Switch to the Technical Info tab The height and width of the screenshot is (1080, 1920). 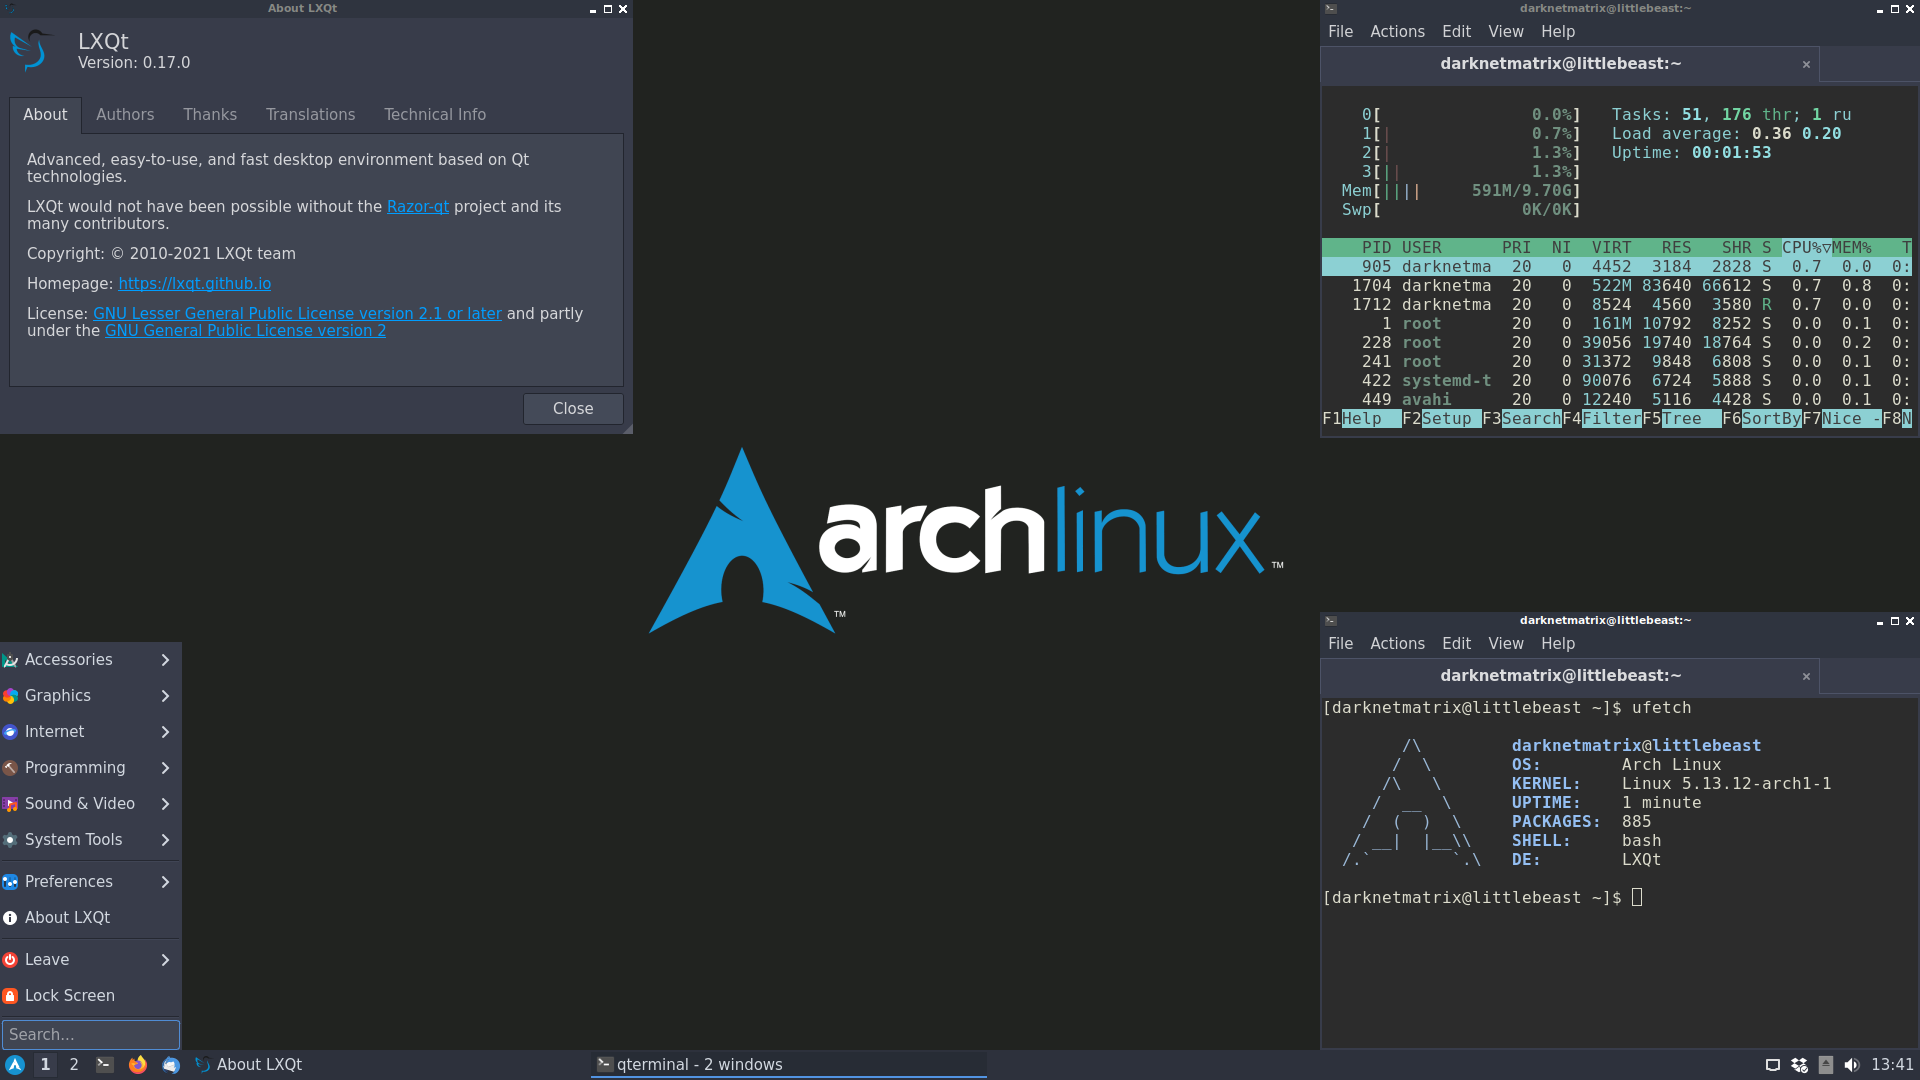pyautogui.click(x=435, y=115)
